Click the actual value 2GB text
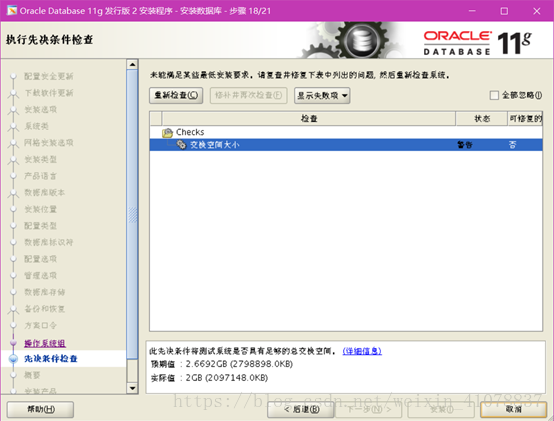Screen dimensions: 554x421 227,378
